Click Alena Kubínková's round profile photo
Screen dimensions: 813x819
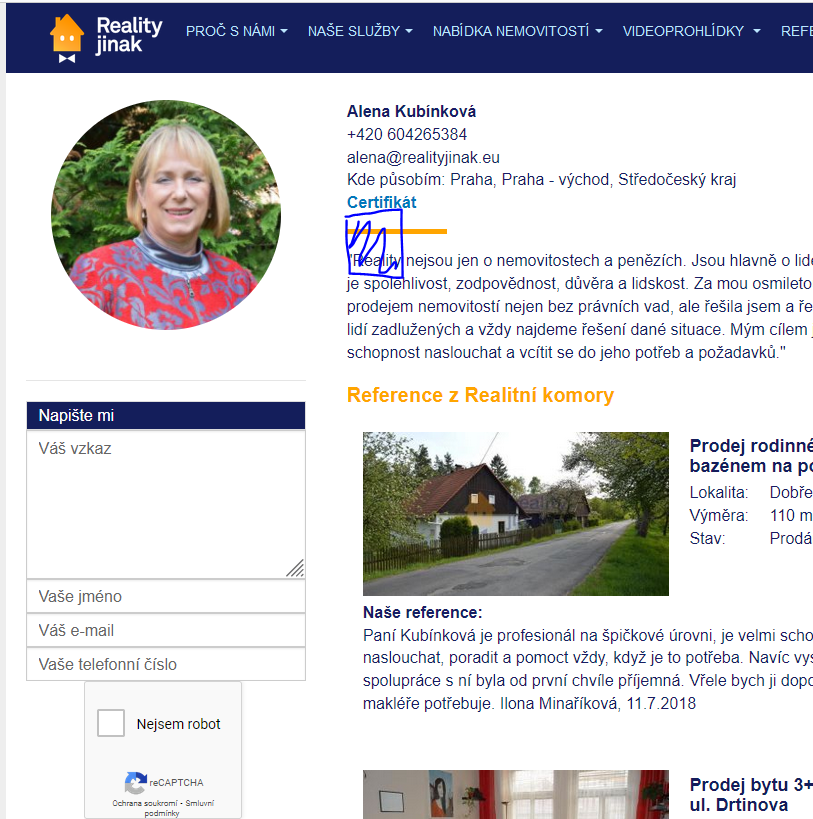pyautogui.click(x=166, y=215)
